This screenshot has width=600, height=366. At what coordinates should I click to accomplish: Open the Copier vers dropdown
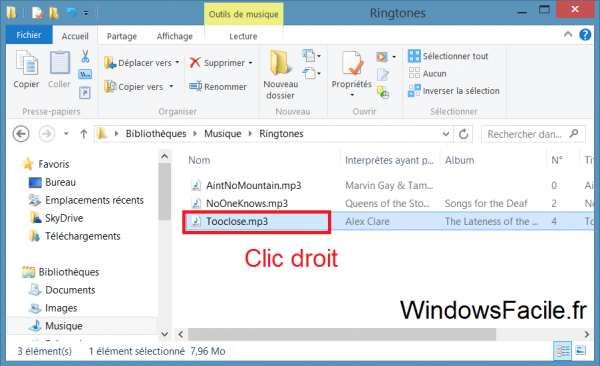pos(171,87)
